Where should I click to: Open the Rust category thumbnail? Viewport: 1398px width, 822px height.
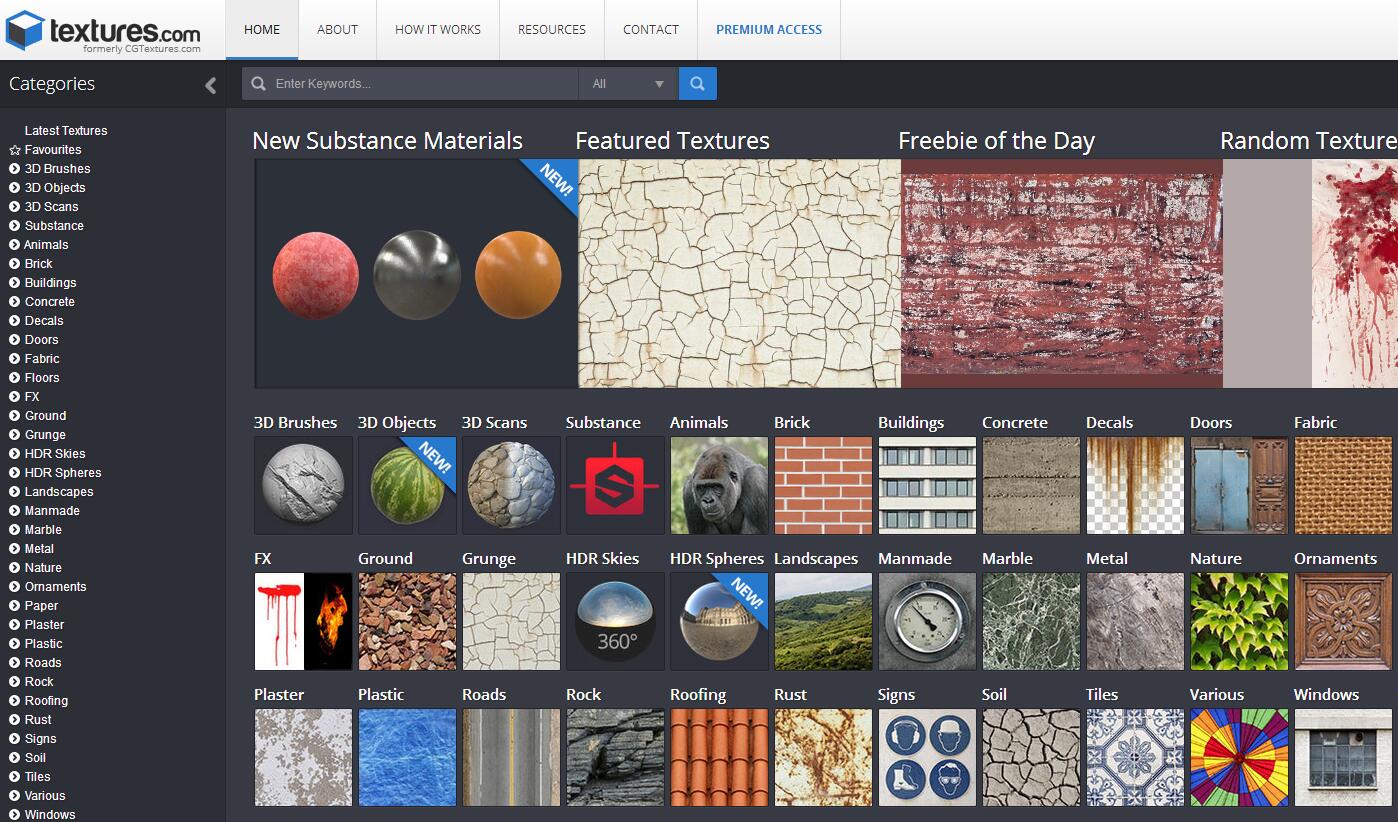823,757
